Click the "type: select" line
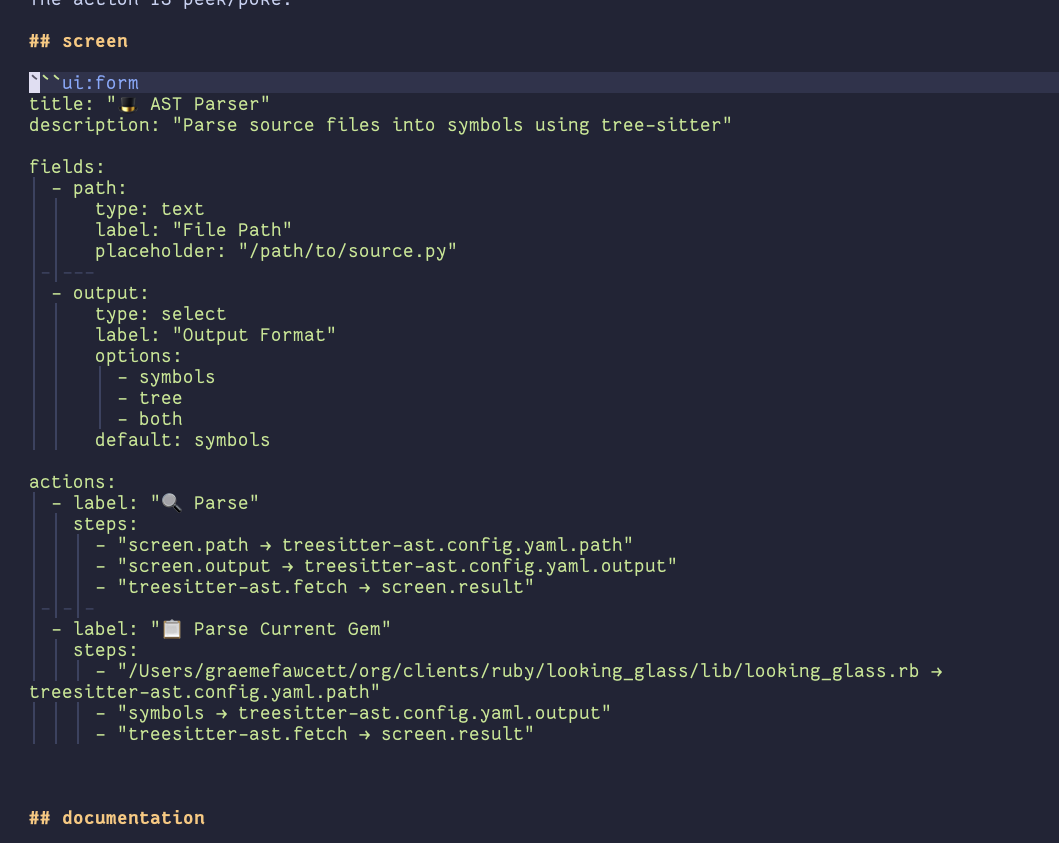 (160, 314)
